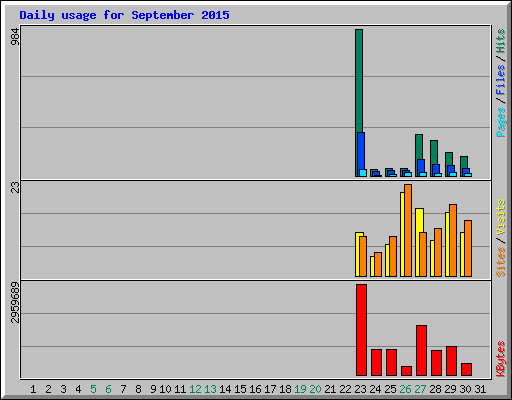The image size is (512, 400).
Task: Click the 23 sites axis label
Action: 15,187
